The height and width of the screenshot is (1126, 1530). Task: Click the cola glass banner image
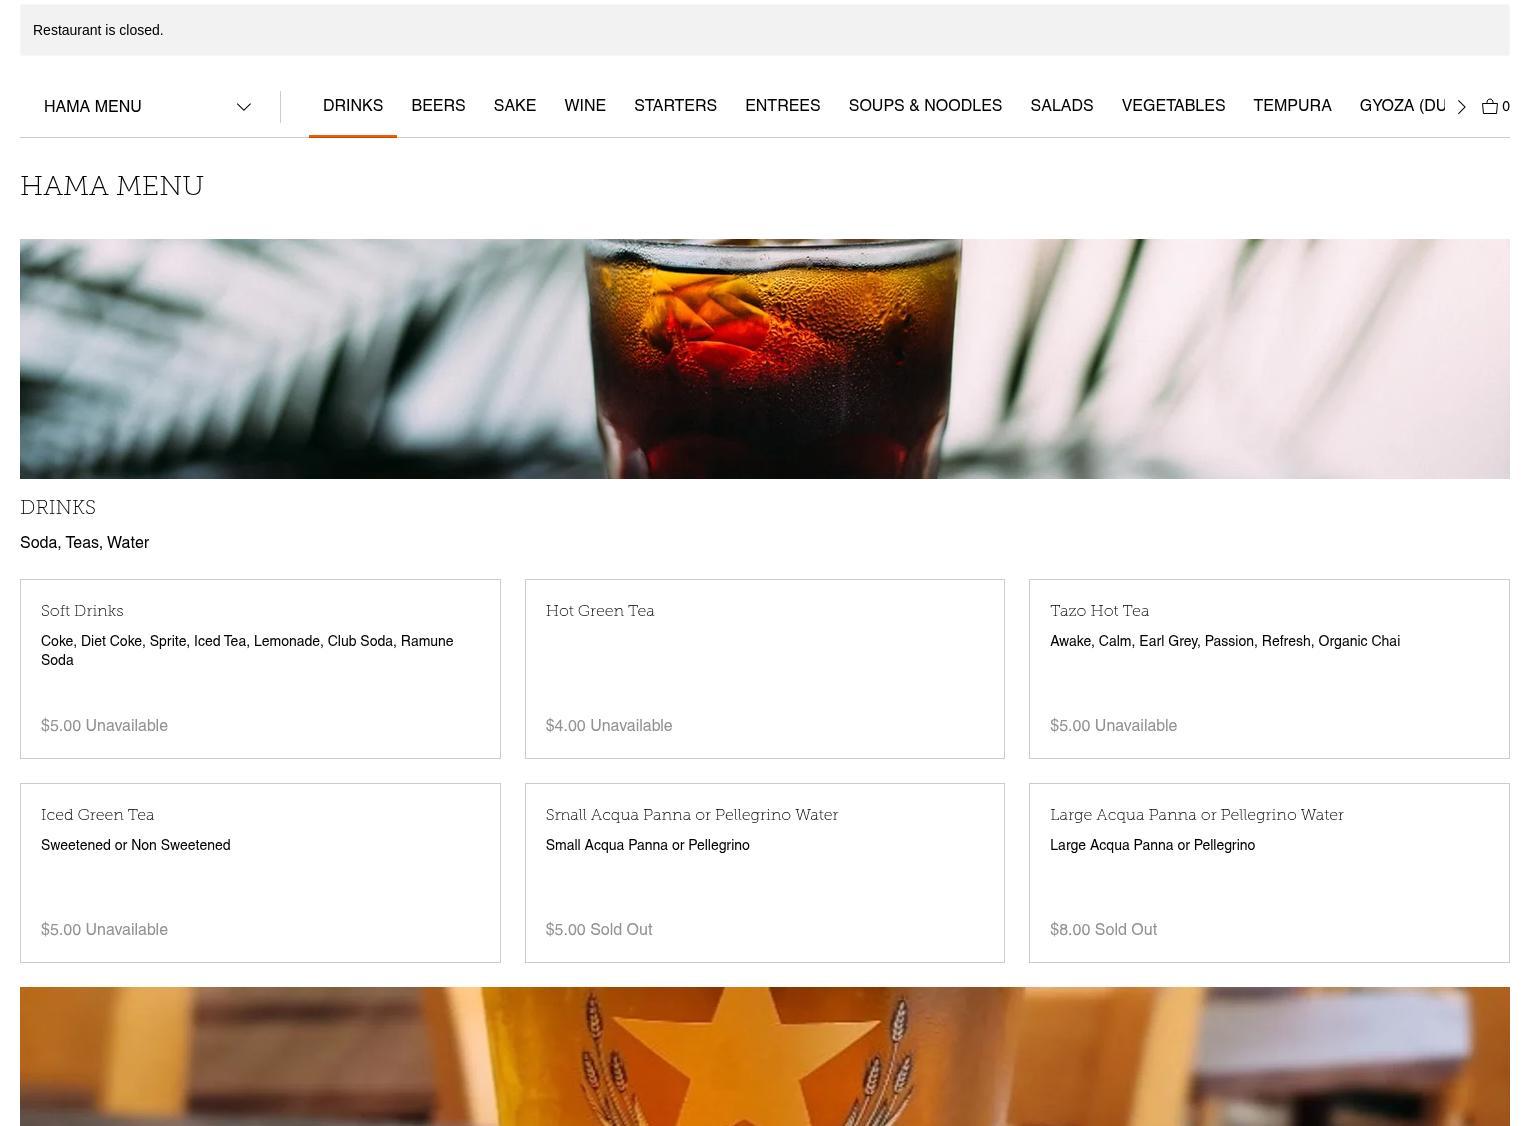764,358
